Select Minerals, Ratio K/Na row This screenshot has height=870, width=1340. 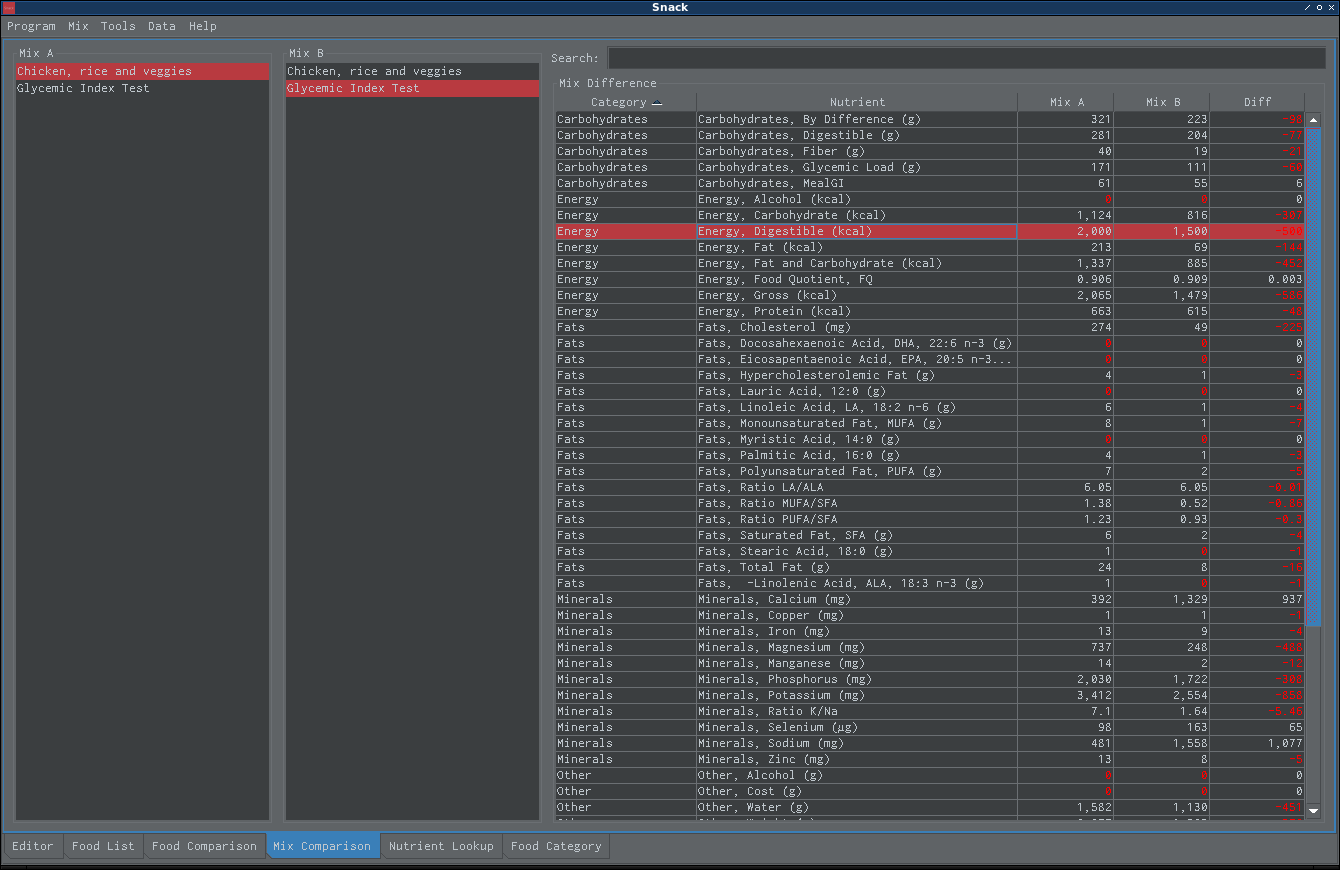tap(929, 711)
